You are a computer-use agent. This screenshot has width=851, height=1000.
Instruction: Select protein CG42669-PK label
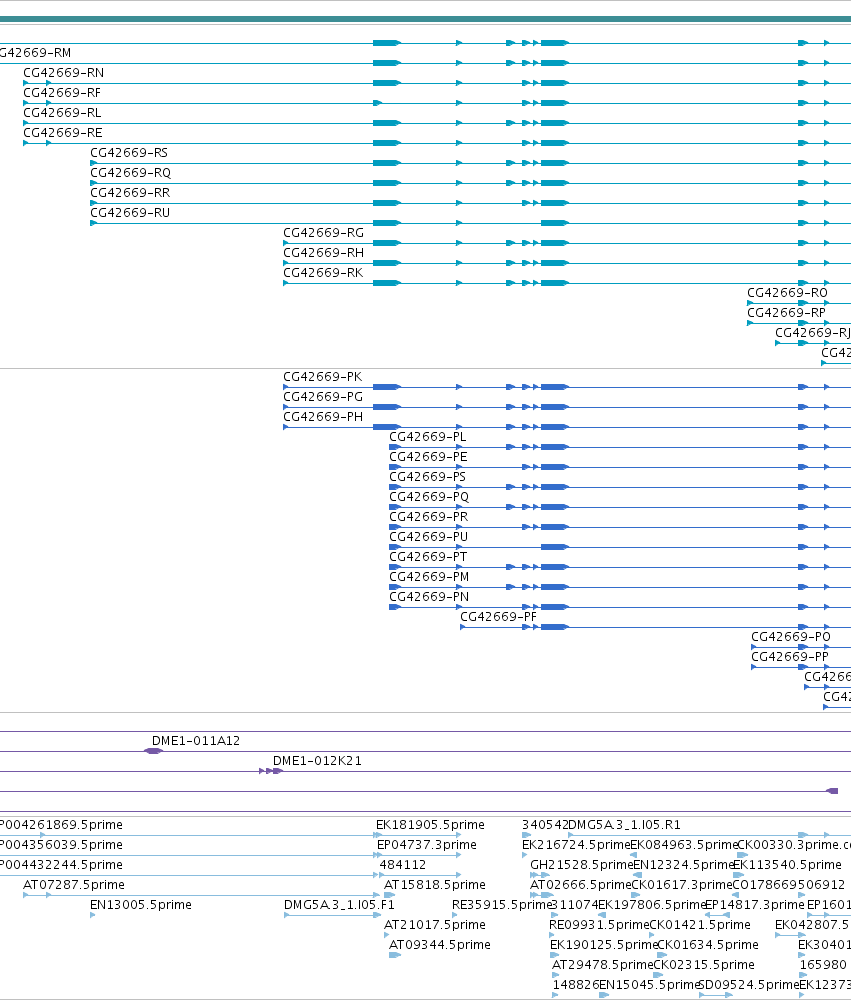click(x=322, y=377)
